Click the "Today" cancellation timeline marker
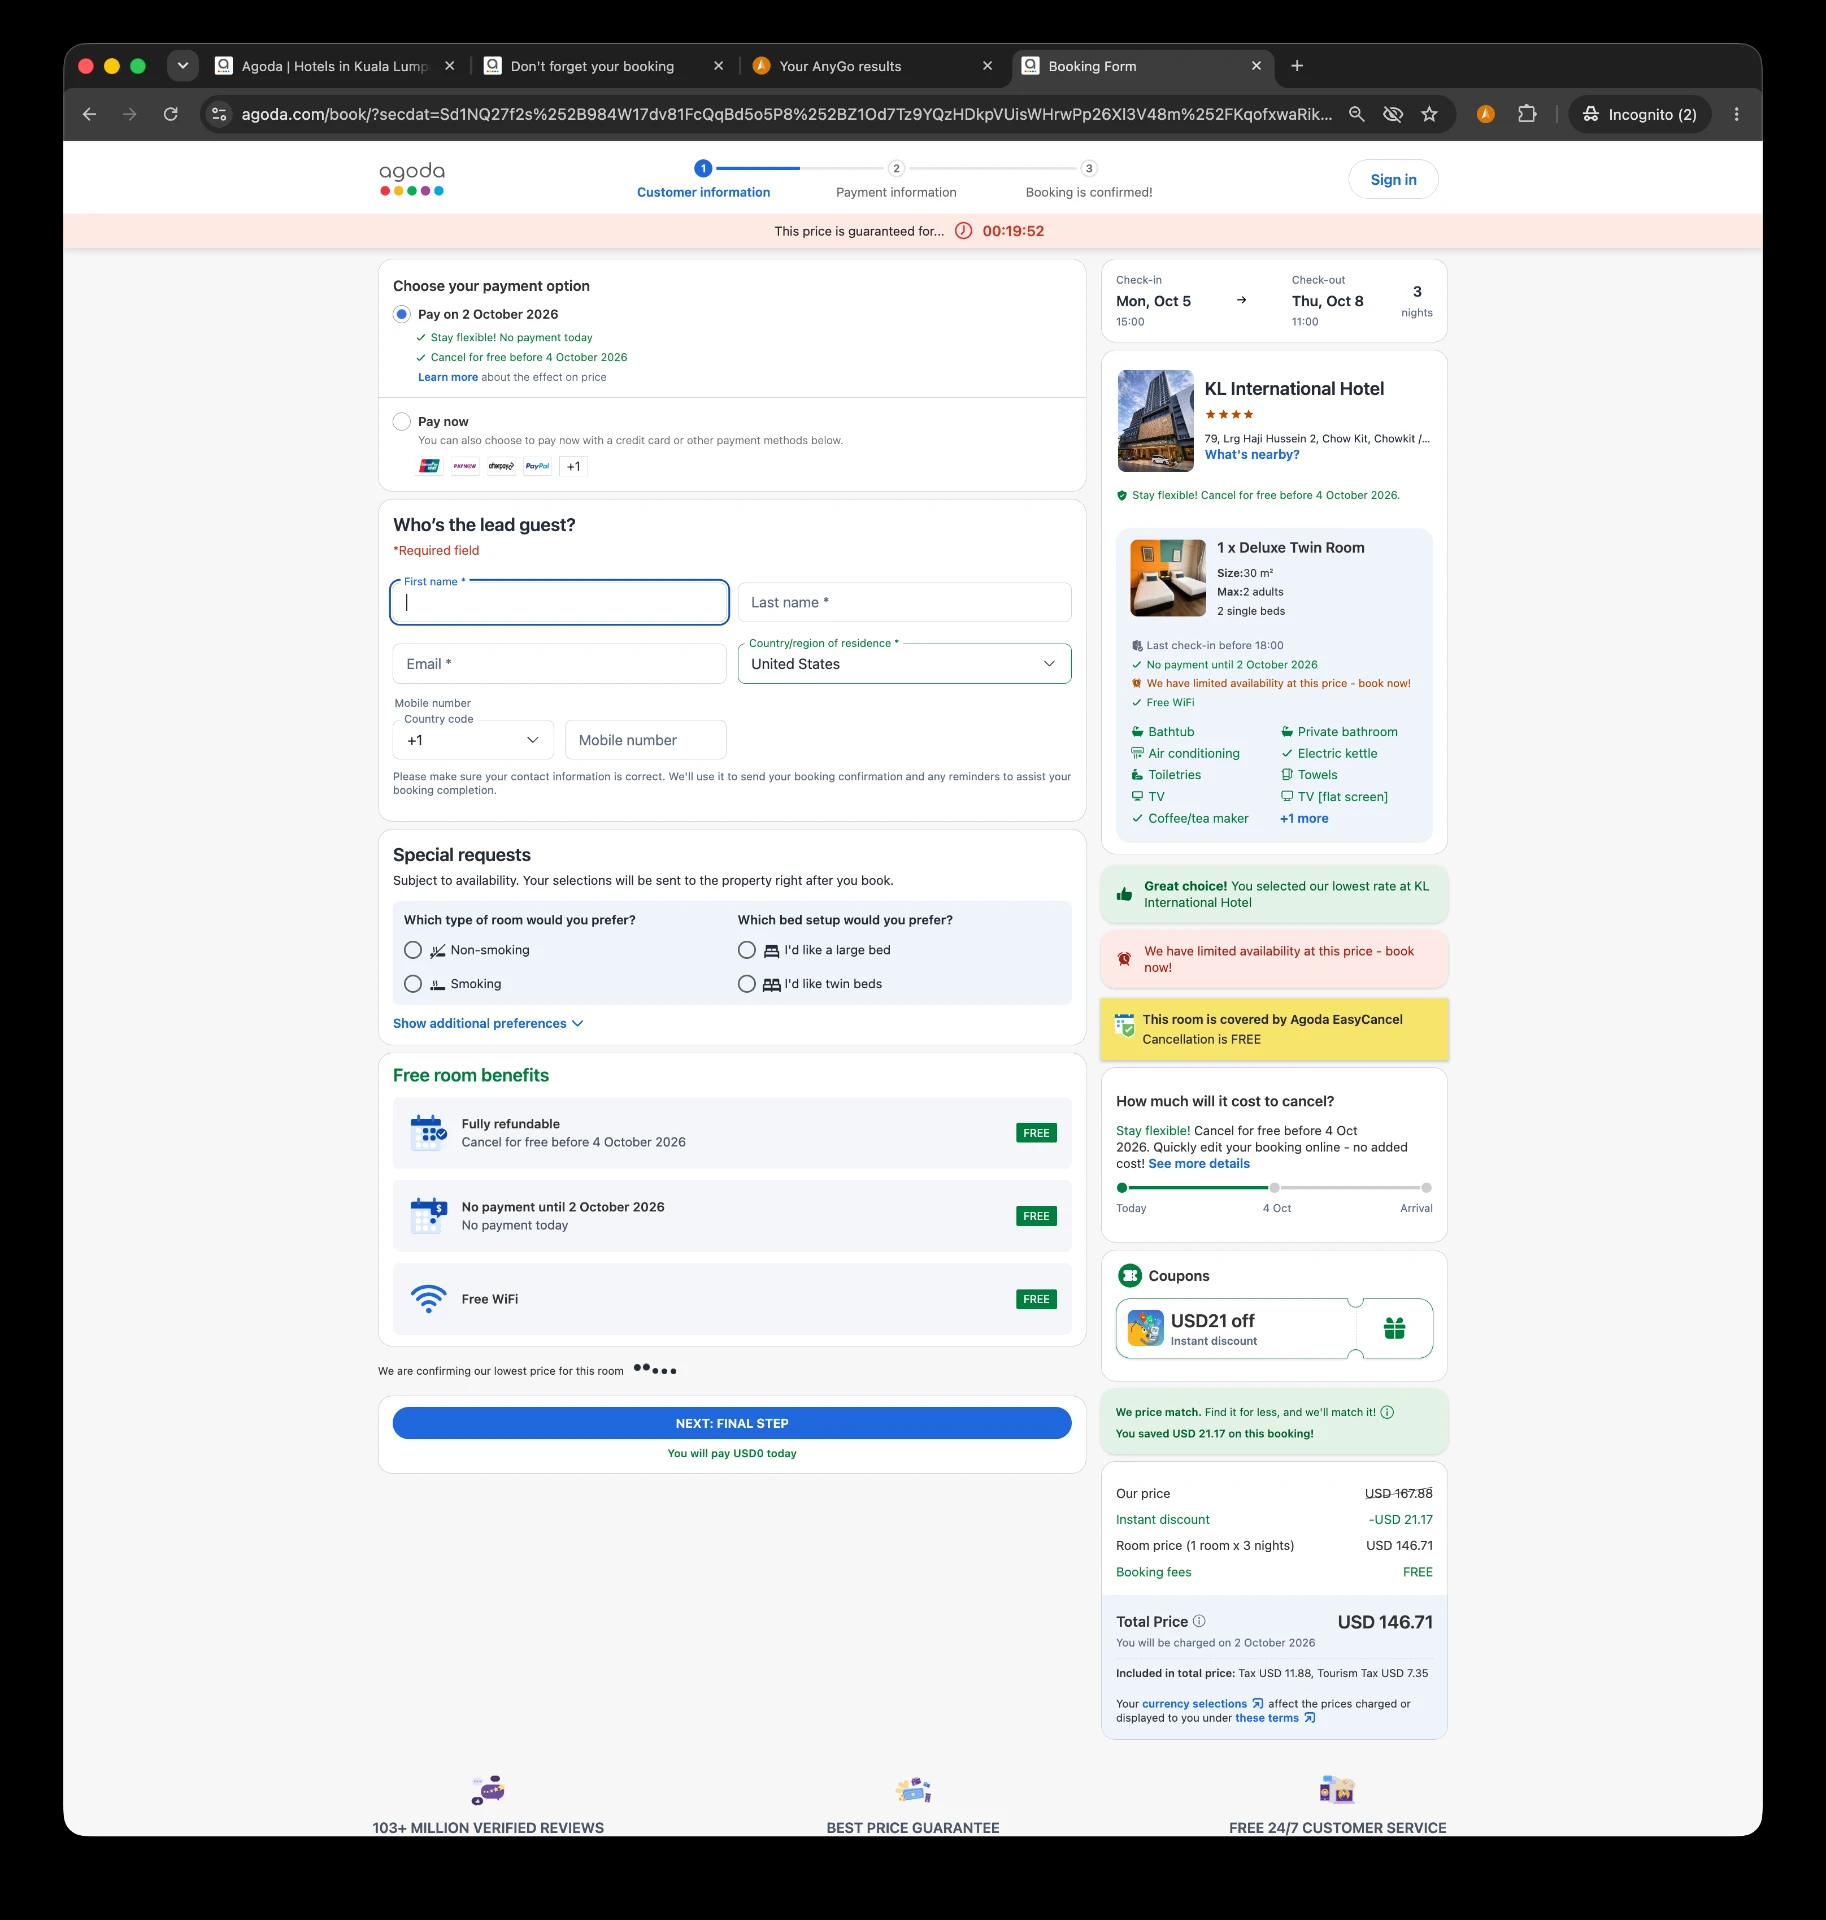This screenshot has width=1826, height=1920. coord(1122,1188)
